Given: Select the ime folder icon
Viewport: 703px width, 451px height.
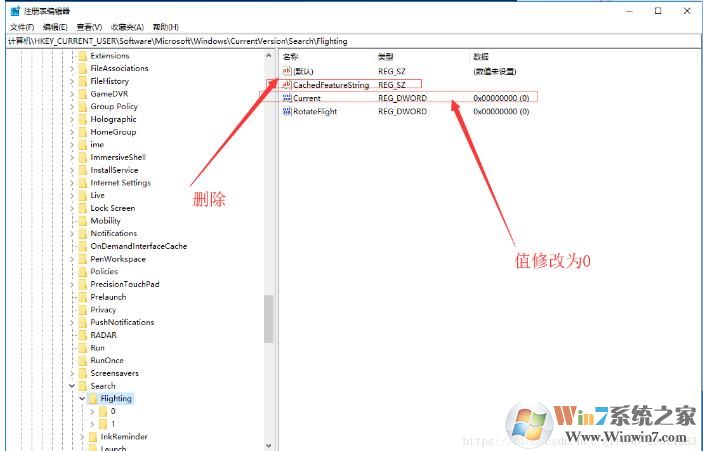Looking at the screenshot, I should (82, 144).
